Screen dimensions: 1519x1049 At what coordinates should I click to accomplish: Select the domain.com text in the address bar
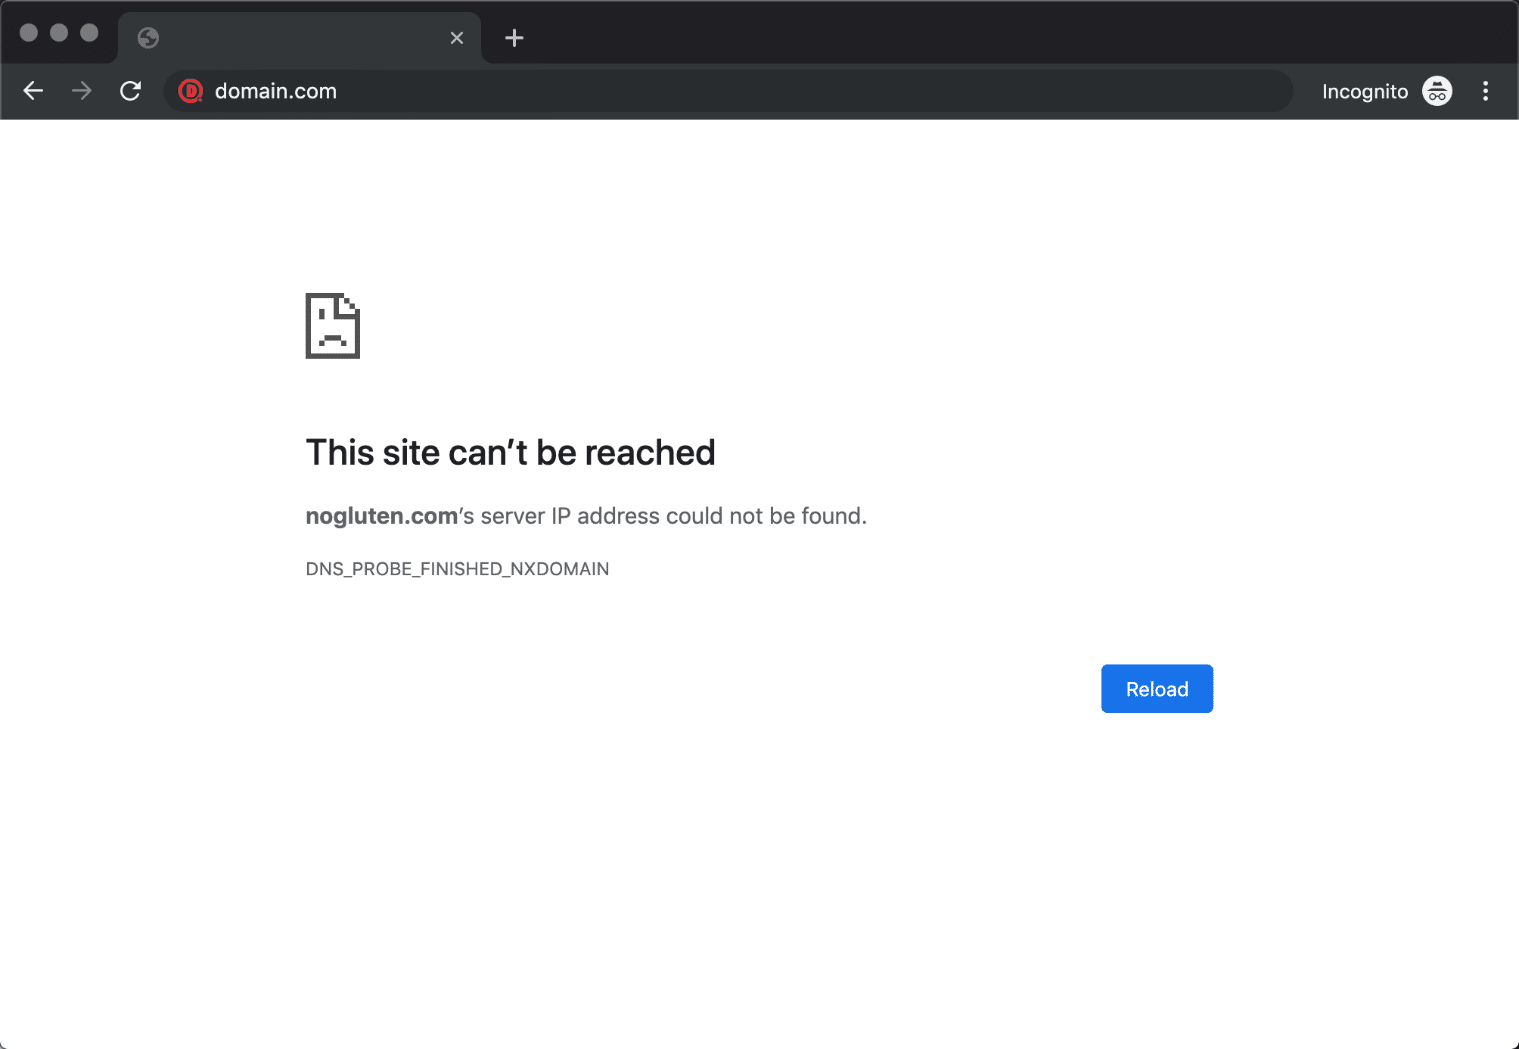(x=275, y=91)
